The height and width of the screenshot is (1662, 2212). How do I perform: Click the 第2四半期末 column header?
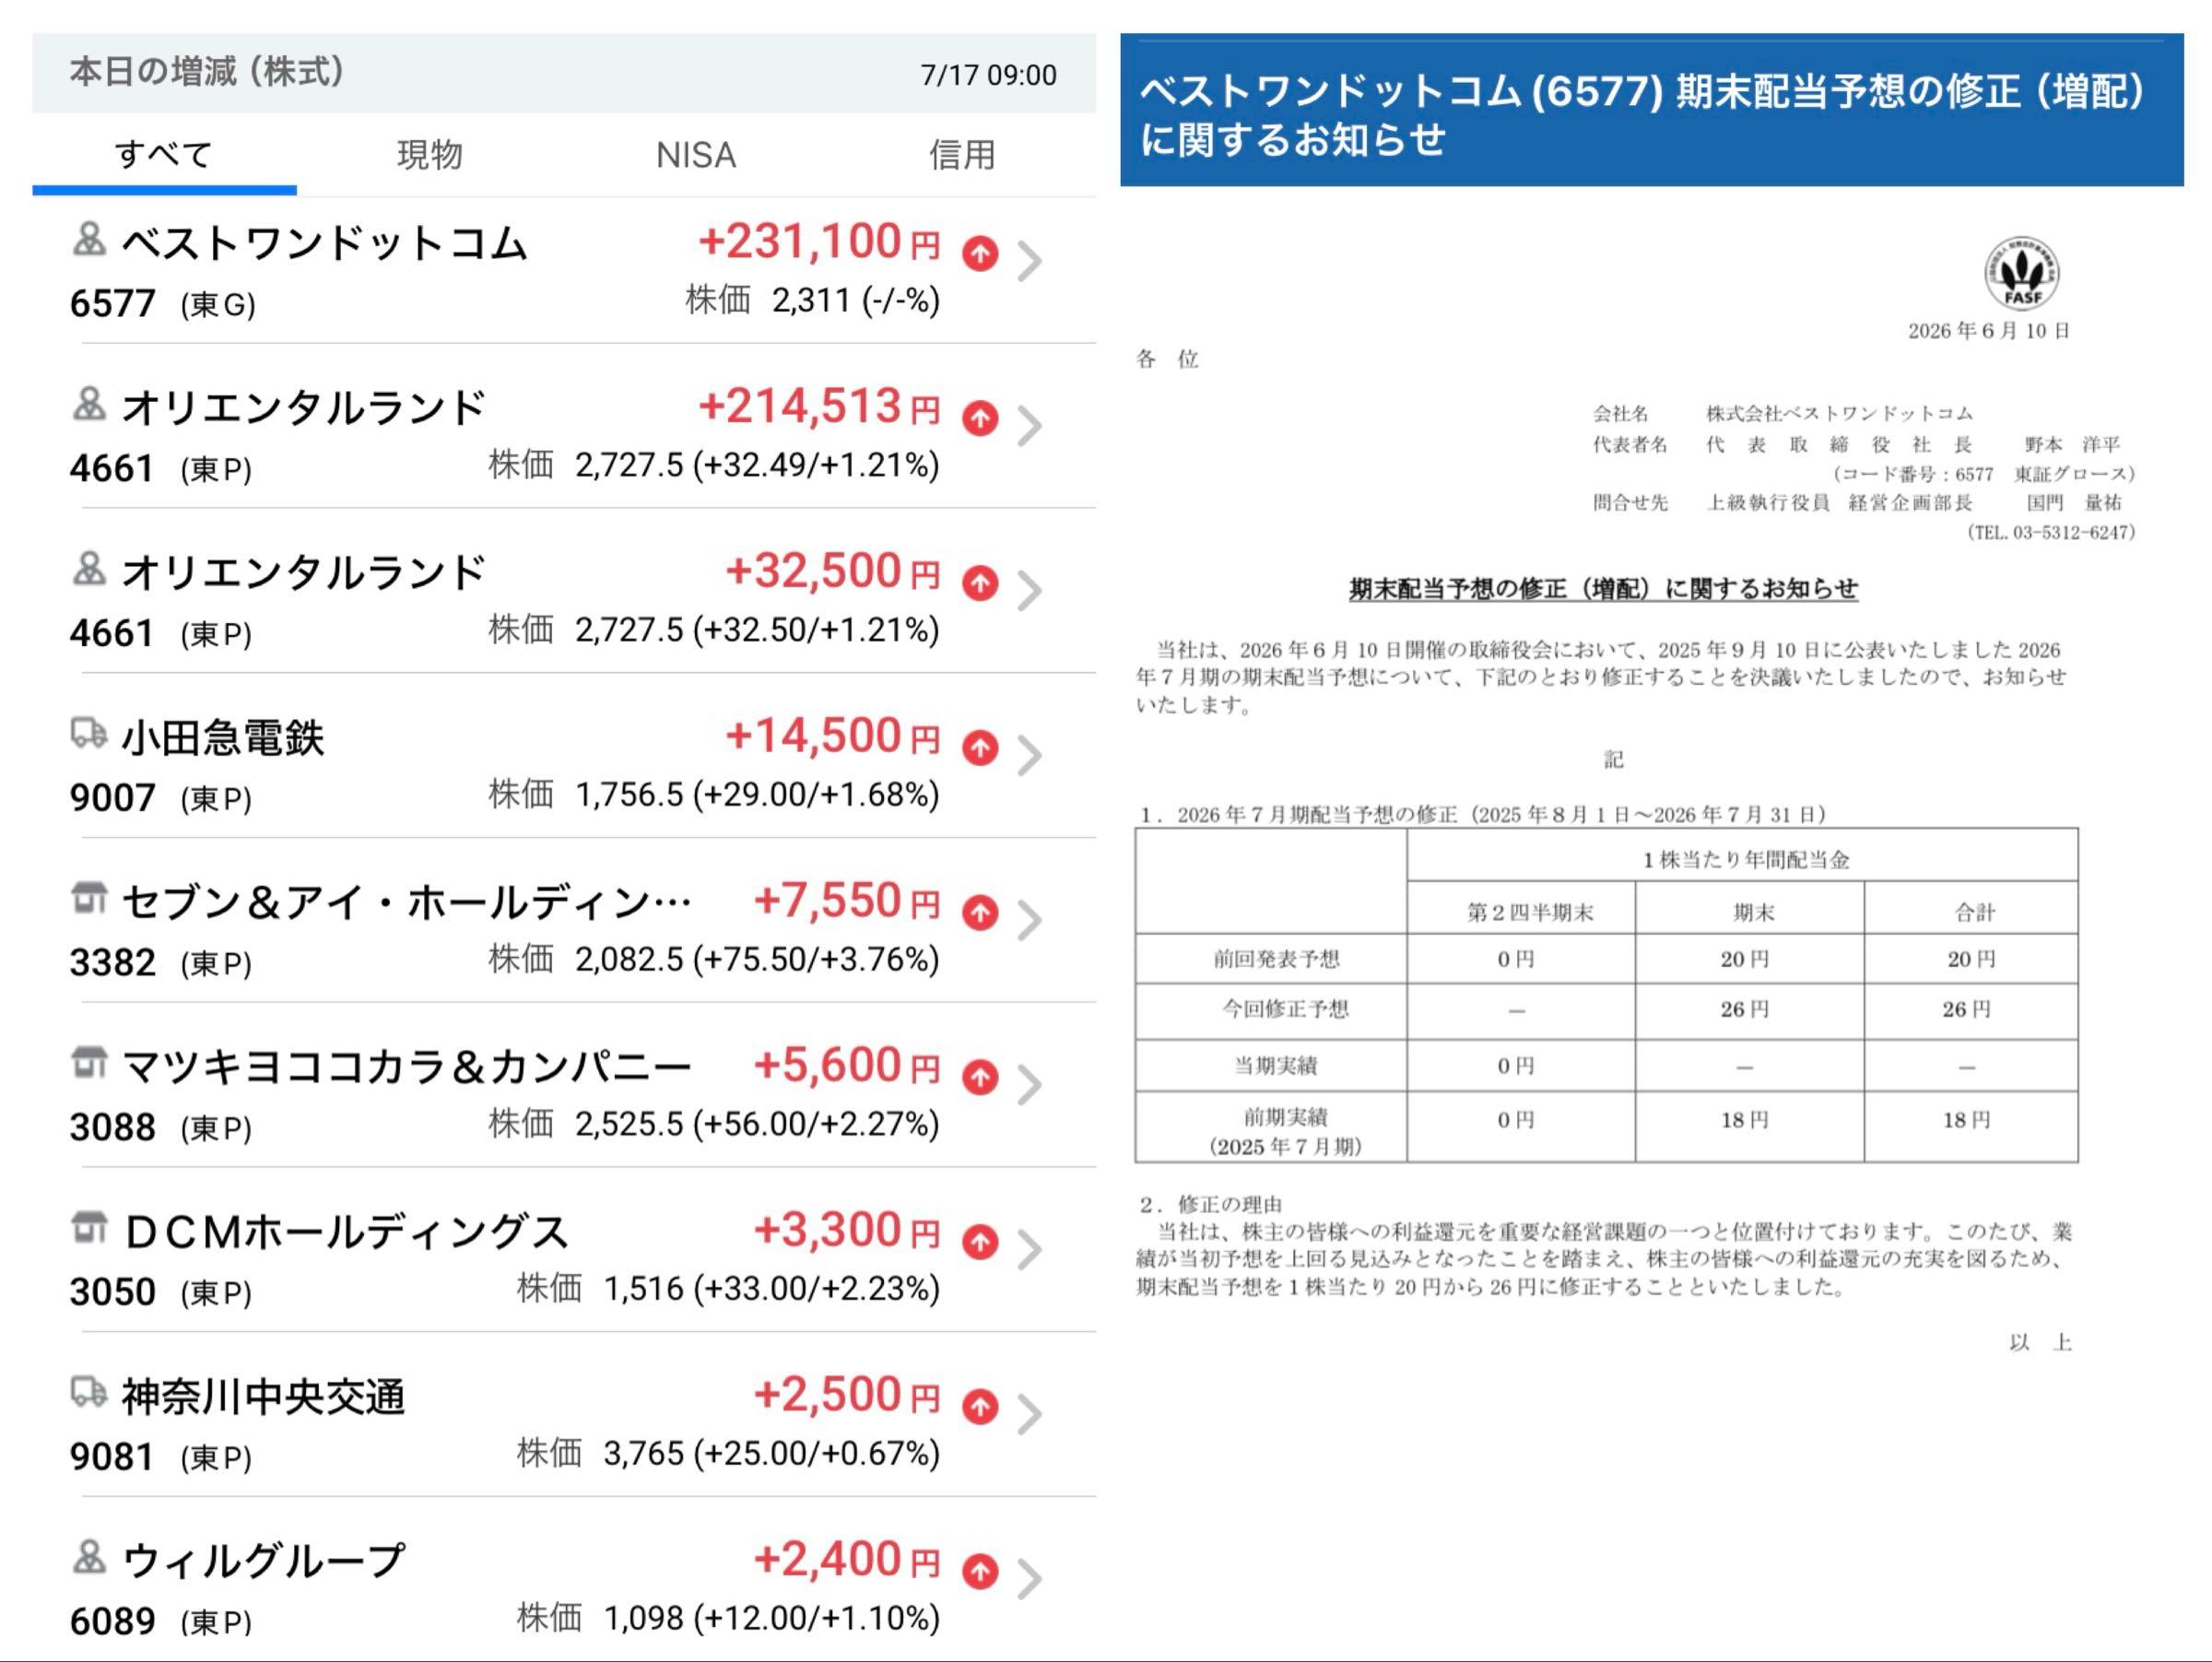1530,913
